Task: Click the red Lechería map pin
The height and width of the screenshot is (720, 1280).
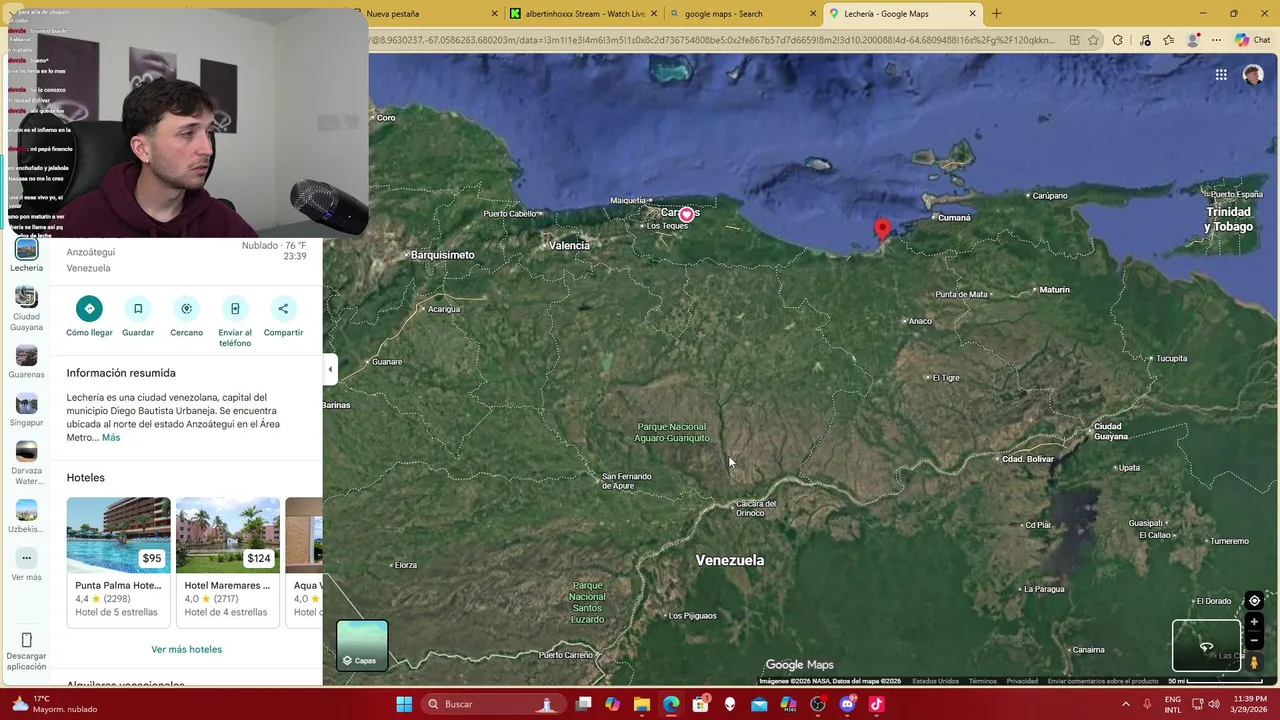Action: pyautogui.click(x=882, y=230)
